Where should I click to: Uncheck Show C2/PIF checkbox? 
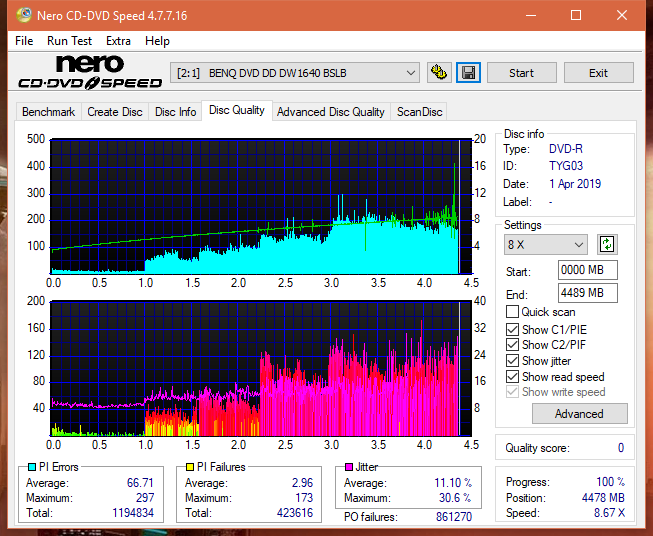[512, 345]
